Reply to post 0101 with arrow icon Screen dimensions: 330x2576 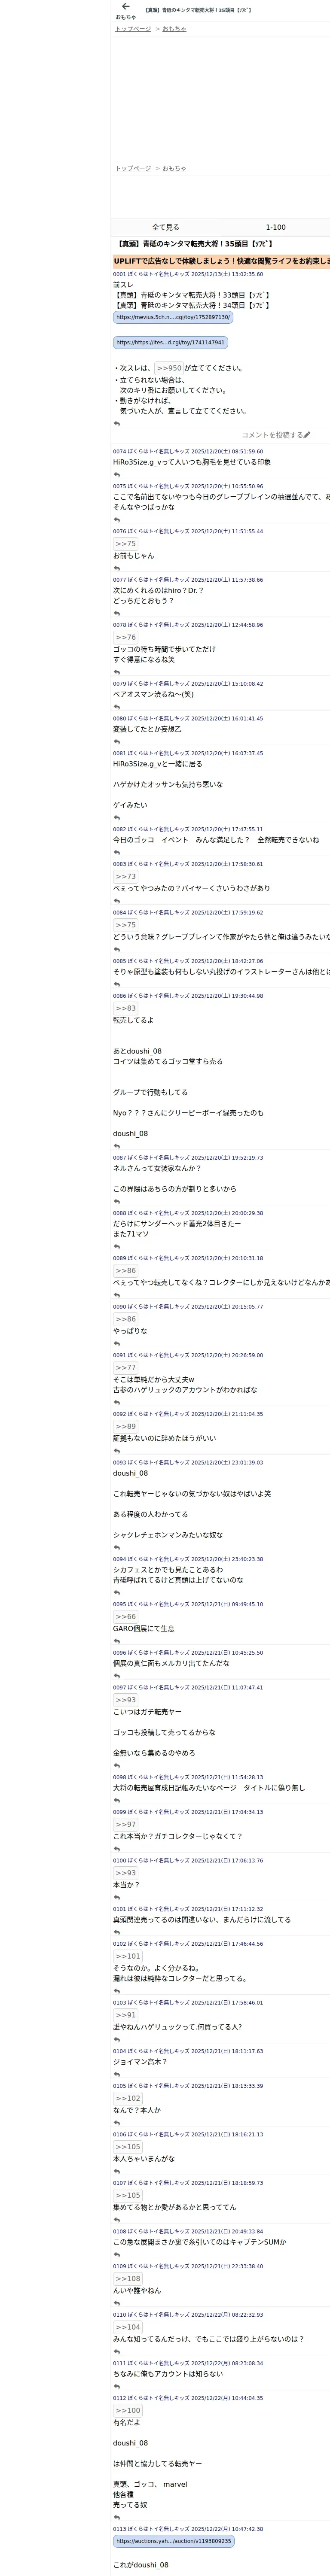point(116,1932)
